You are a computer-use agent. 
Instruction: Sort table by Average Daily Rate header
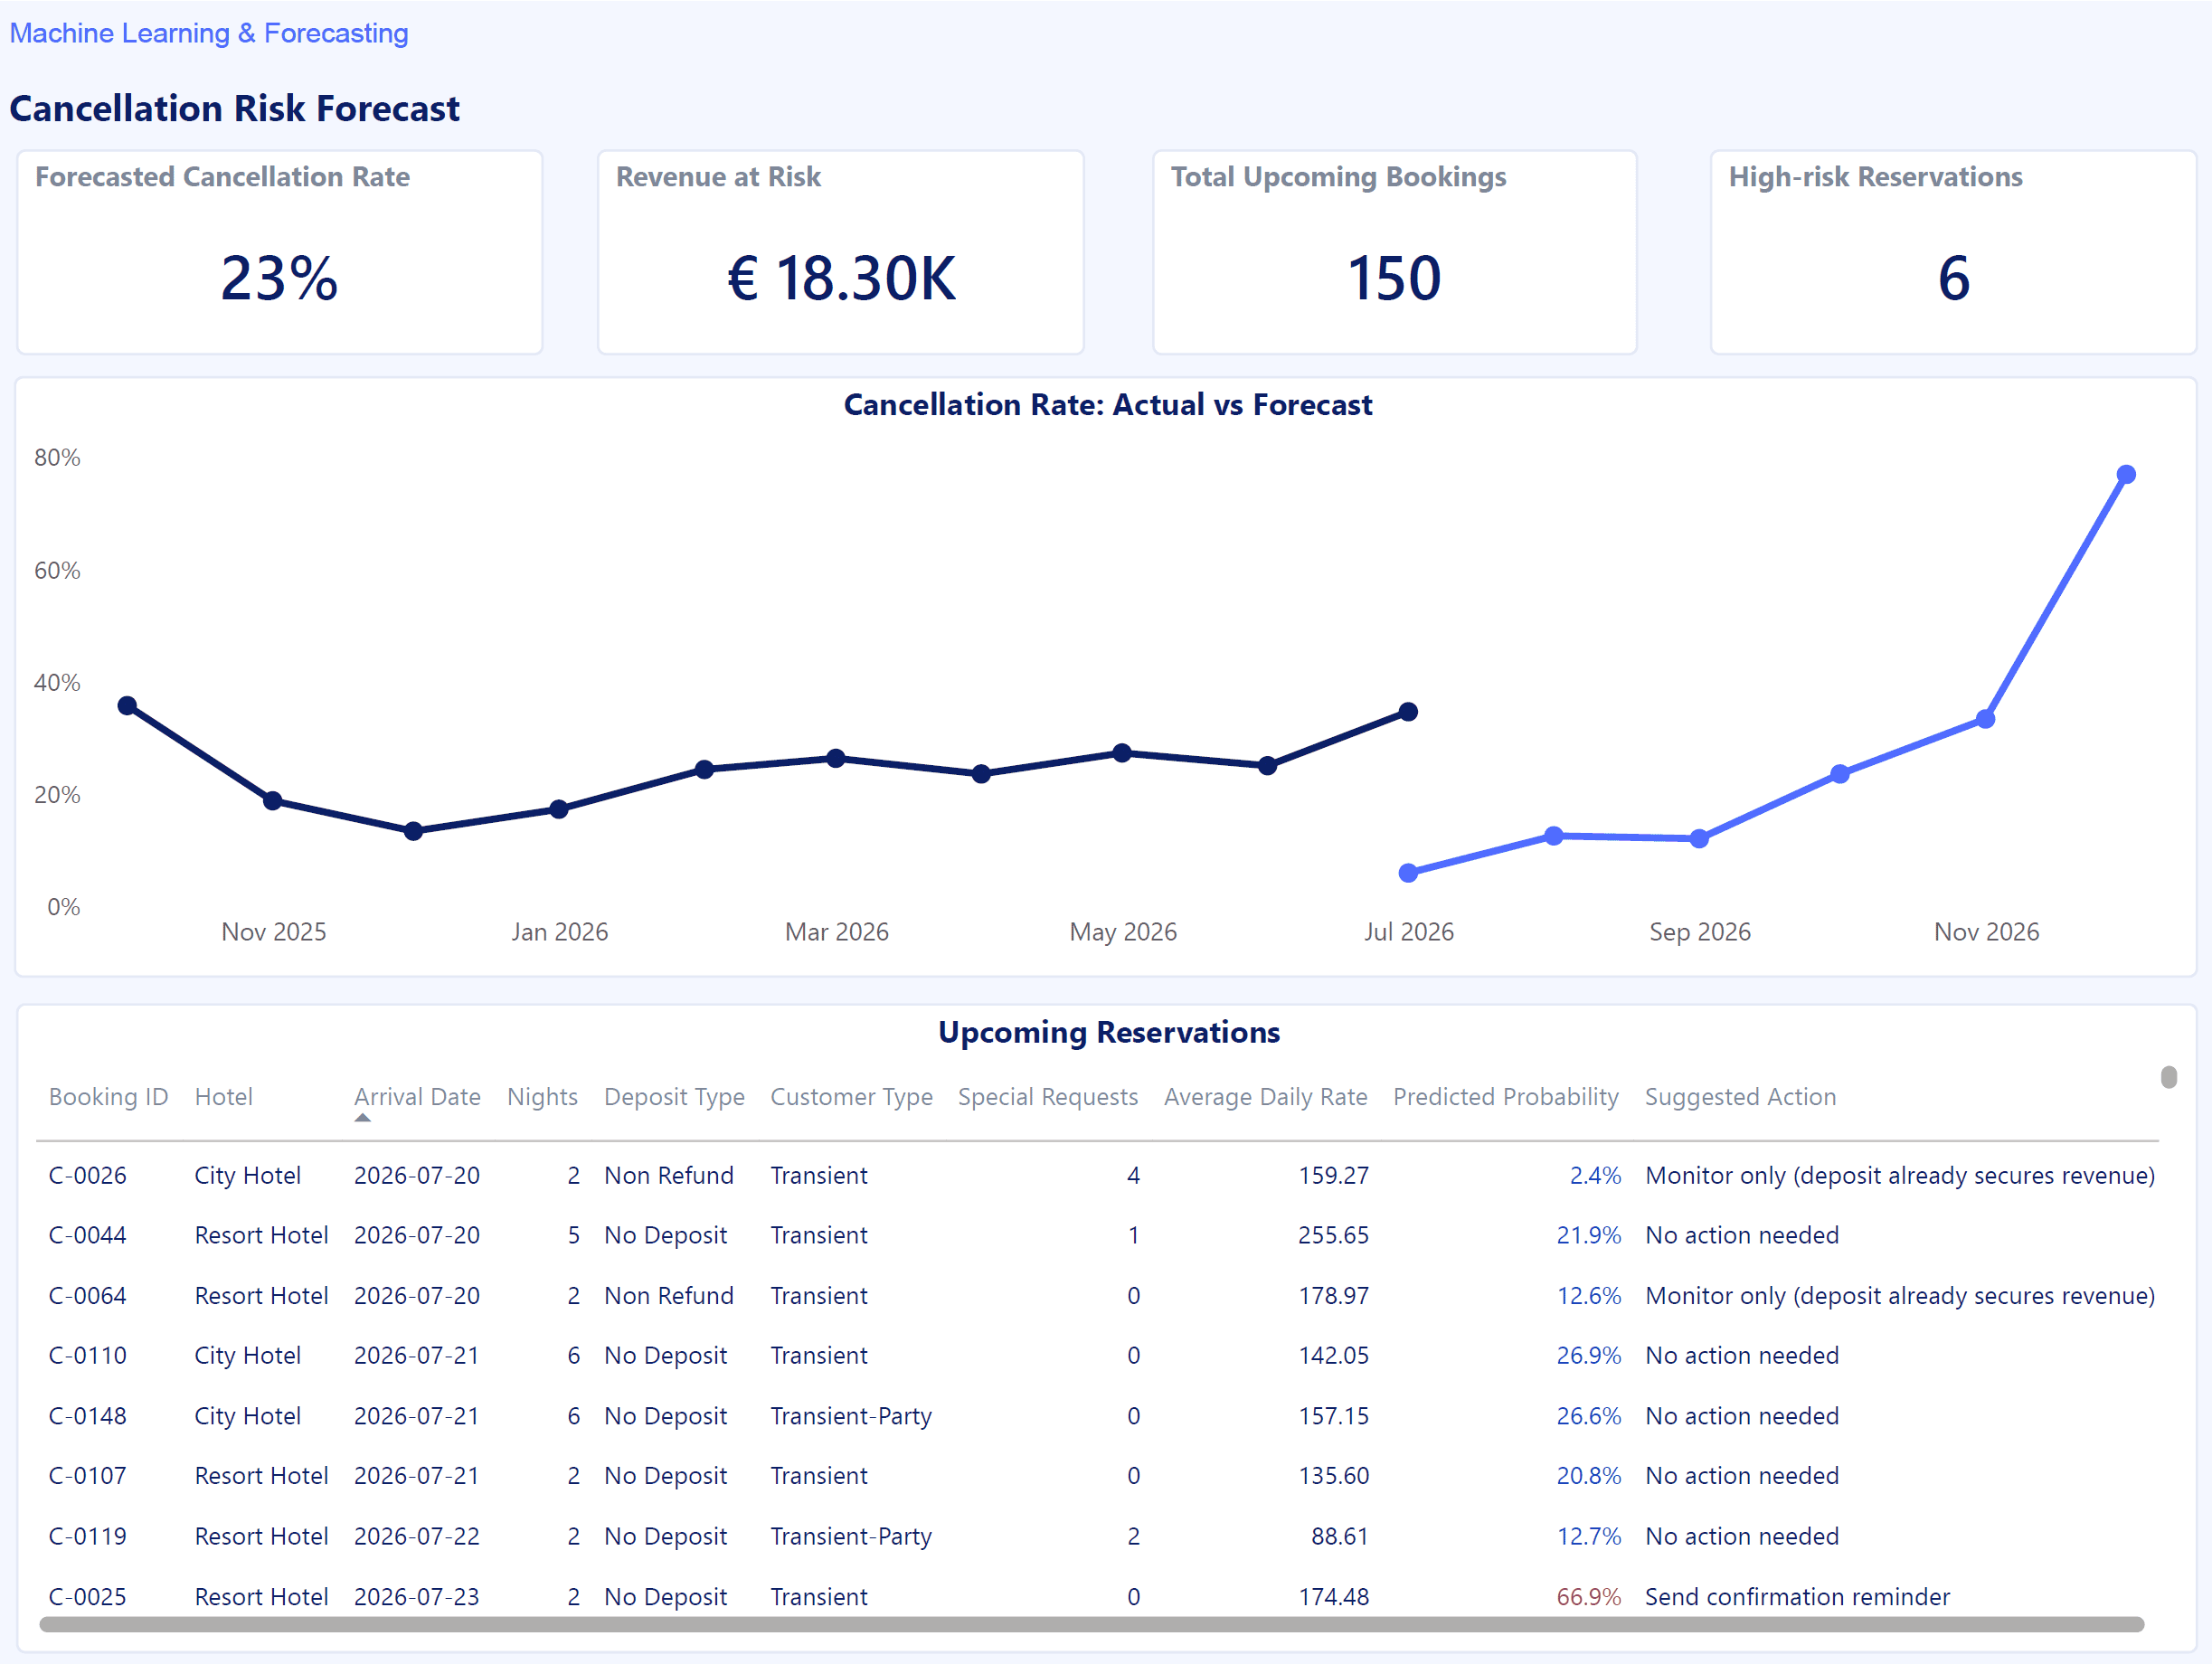[1266, 1097]
